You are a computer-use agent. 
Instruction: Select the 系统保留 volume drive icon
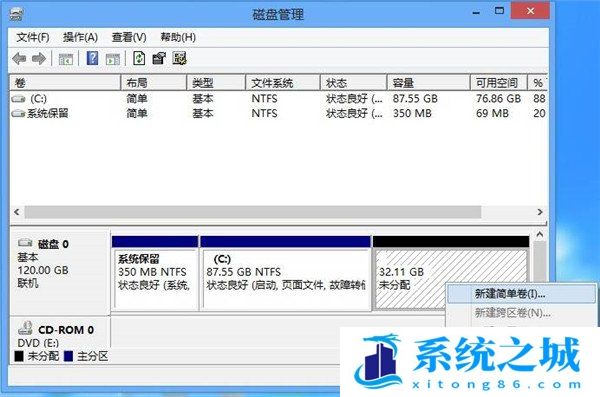pos(18,114)
